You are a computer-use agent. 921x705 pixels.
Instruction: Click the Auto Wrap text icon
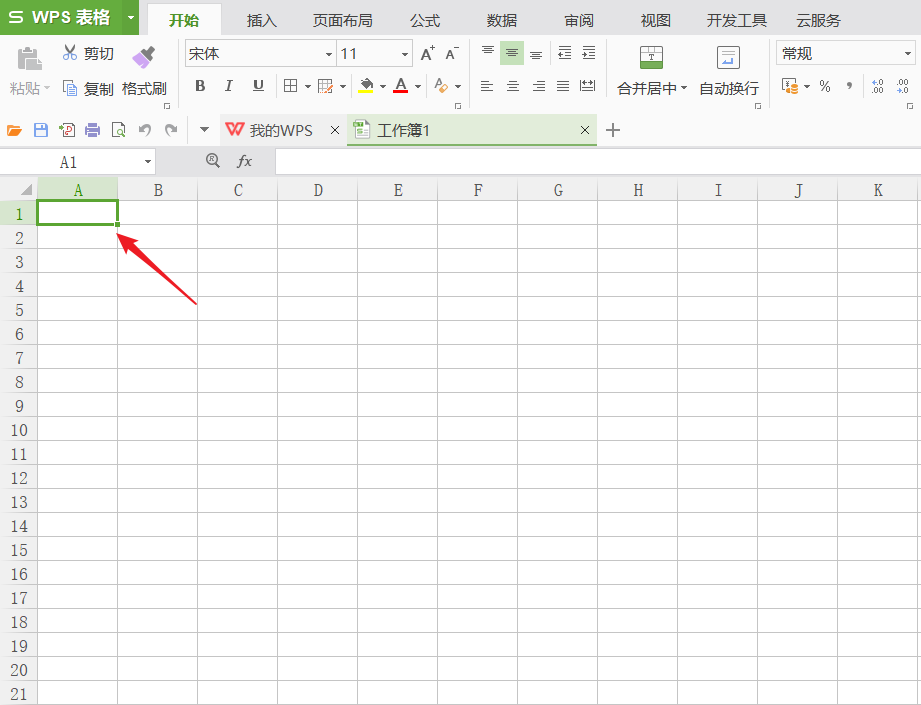(x=728, y=57)
